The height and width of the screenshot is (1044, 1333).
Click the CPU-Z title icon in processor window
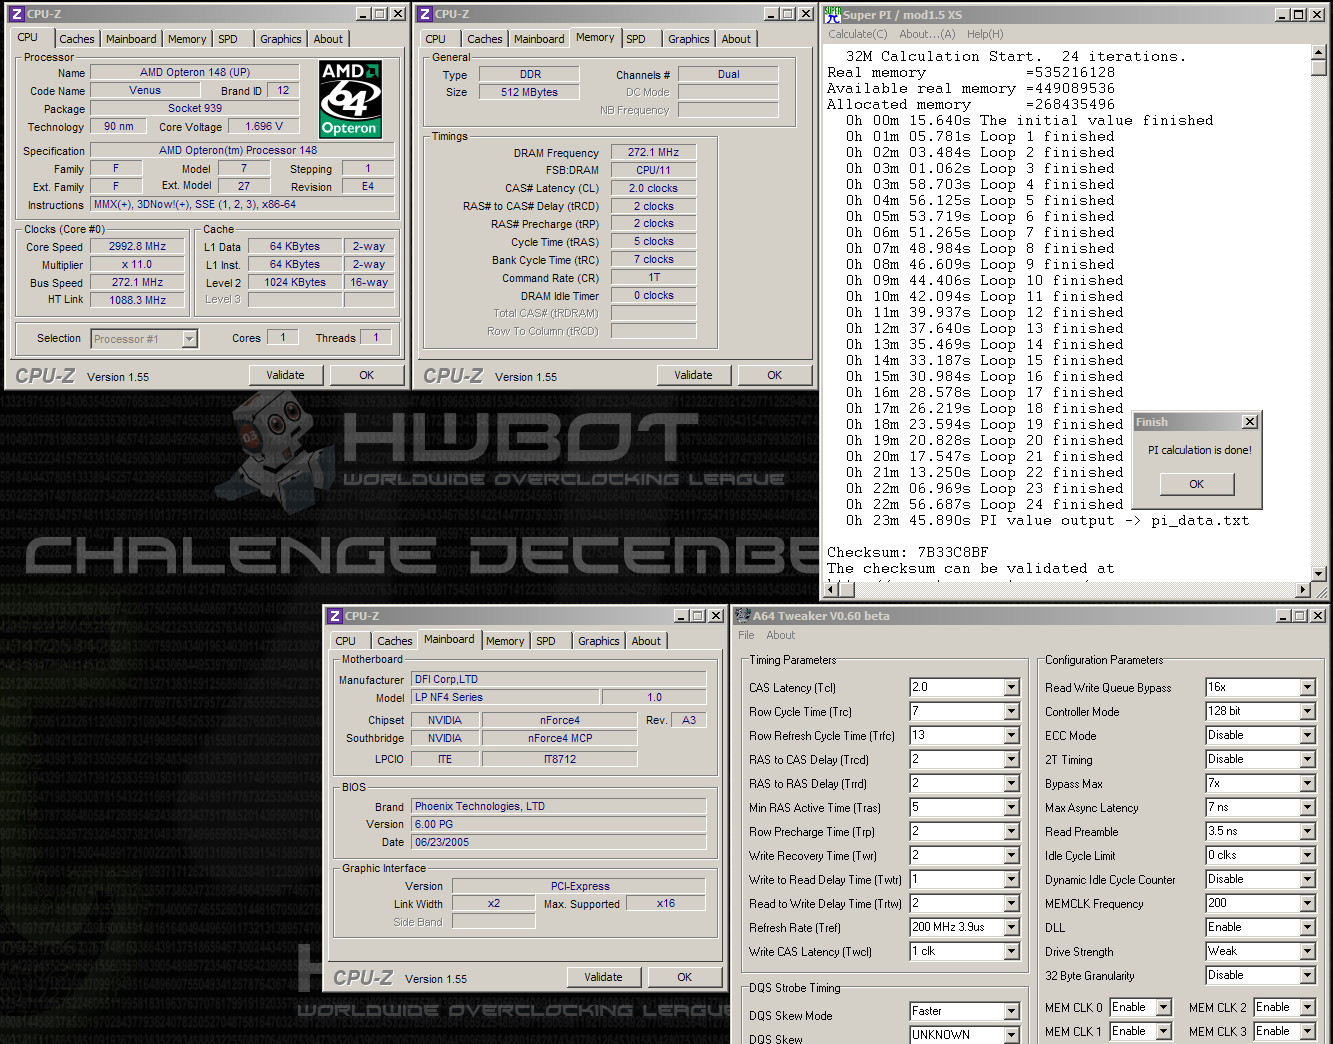[17, 14]
